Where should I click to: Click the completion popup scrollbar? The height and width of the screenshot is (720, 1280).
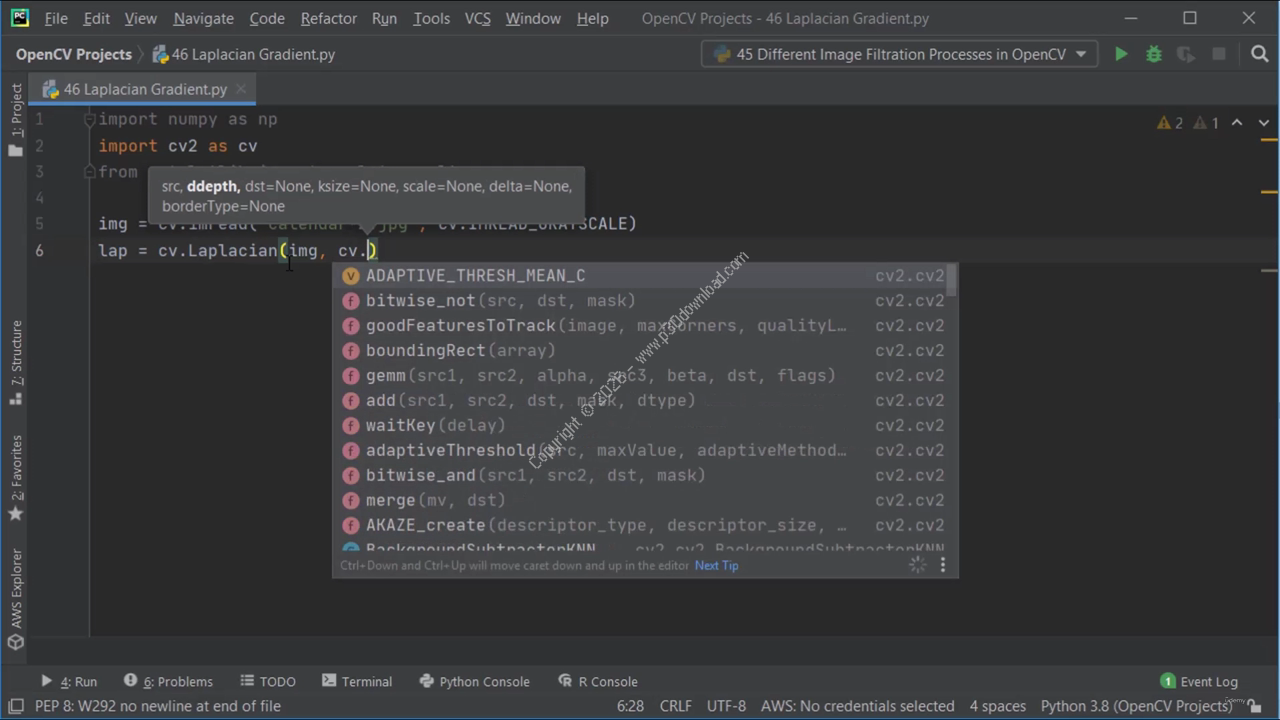pyautogui.click(x=953, y=280)
